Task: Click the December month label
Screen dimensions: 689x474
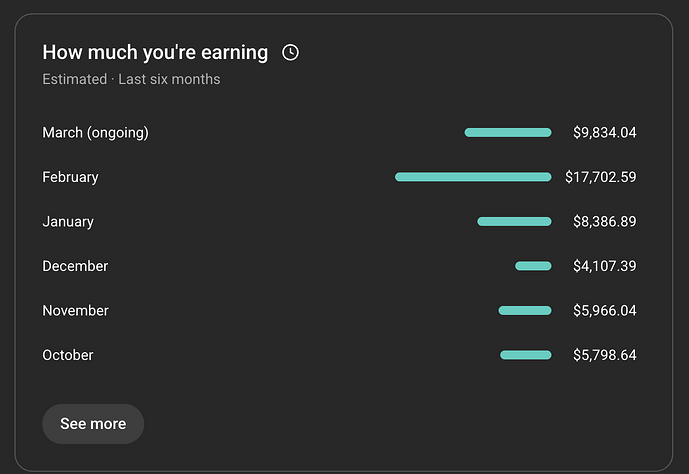Action: click(75, 266)
